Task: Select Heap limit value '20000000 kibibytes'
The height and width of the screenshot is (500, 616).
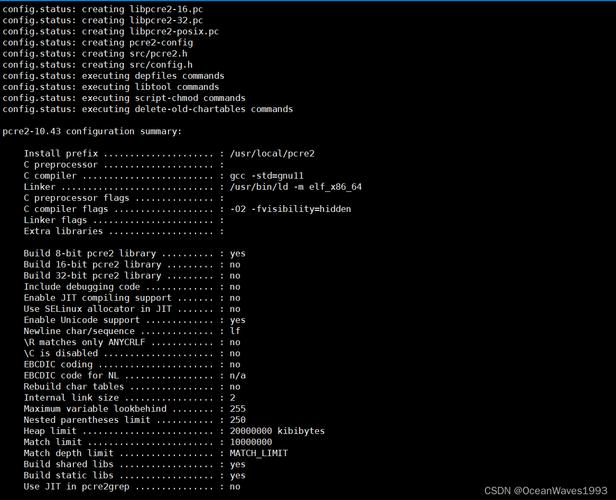Action: point(277,431)
